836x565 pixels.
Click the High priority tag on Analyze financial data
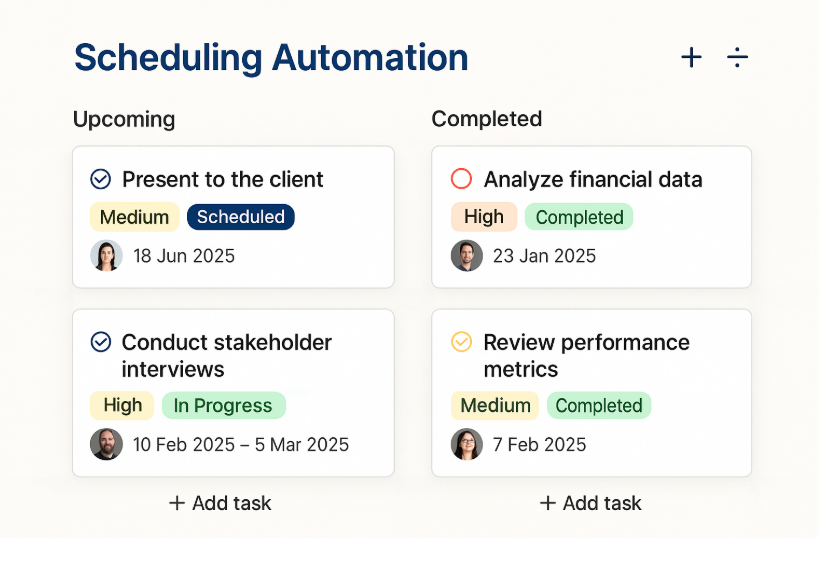[484, 217]
